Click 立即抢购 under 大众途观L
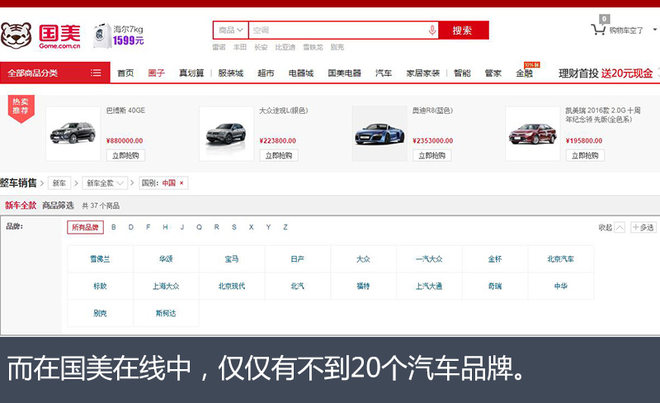 pos(279,155)
